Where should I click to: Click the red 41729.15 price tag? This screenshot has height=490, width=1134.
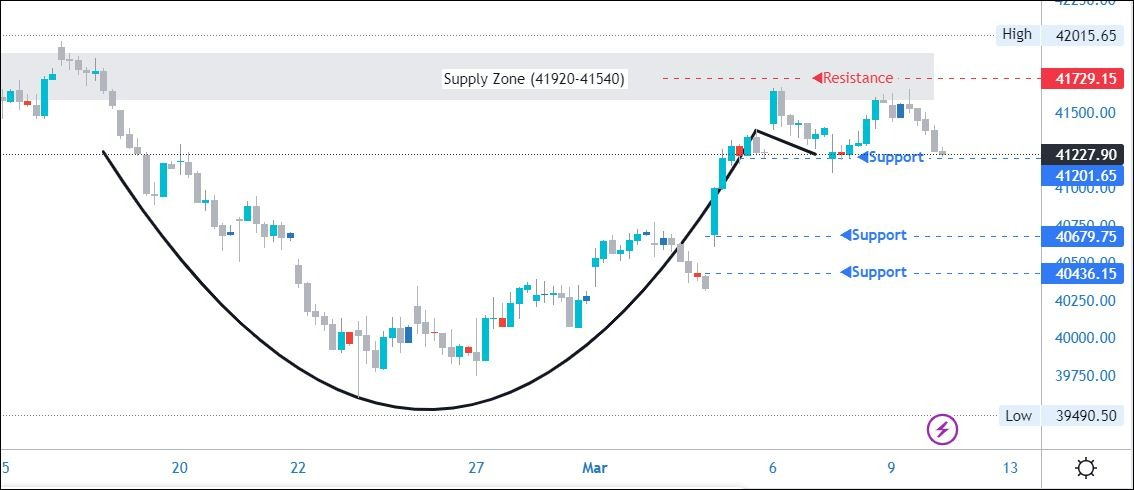coord(1084,78)
